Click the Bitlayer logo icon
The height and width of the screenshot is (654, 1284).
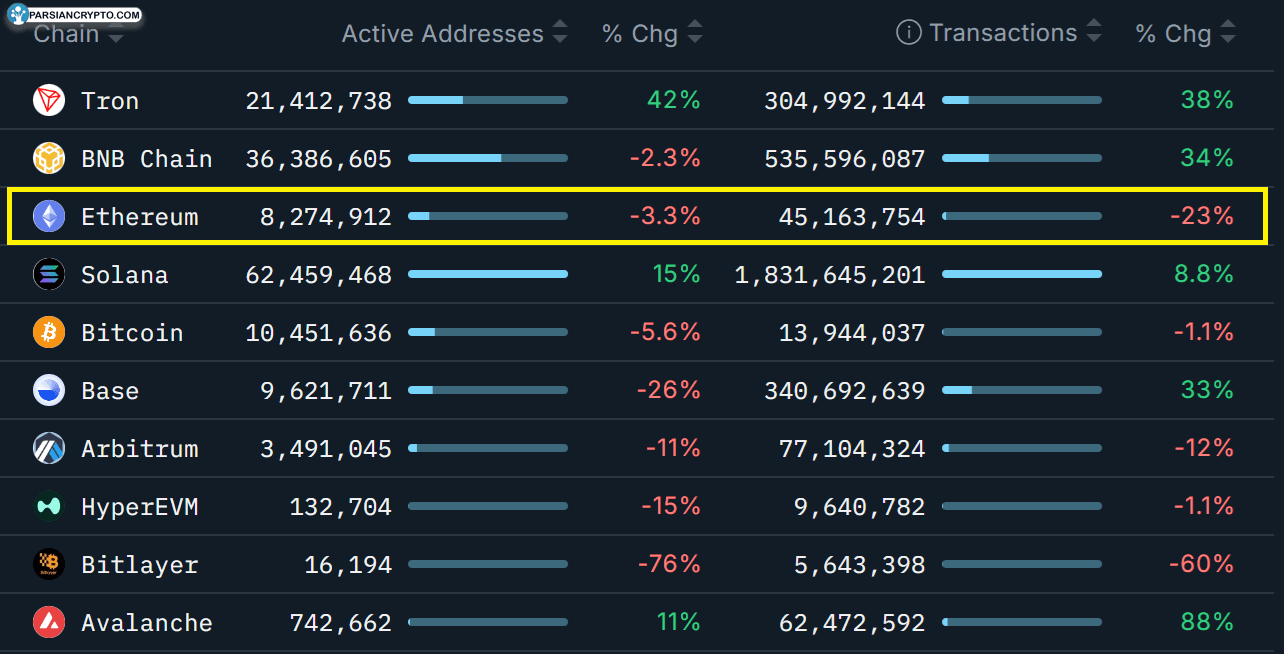tap(49, 565)
